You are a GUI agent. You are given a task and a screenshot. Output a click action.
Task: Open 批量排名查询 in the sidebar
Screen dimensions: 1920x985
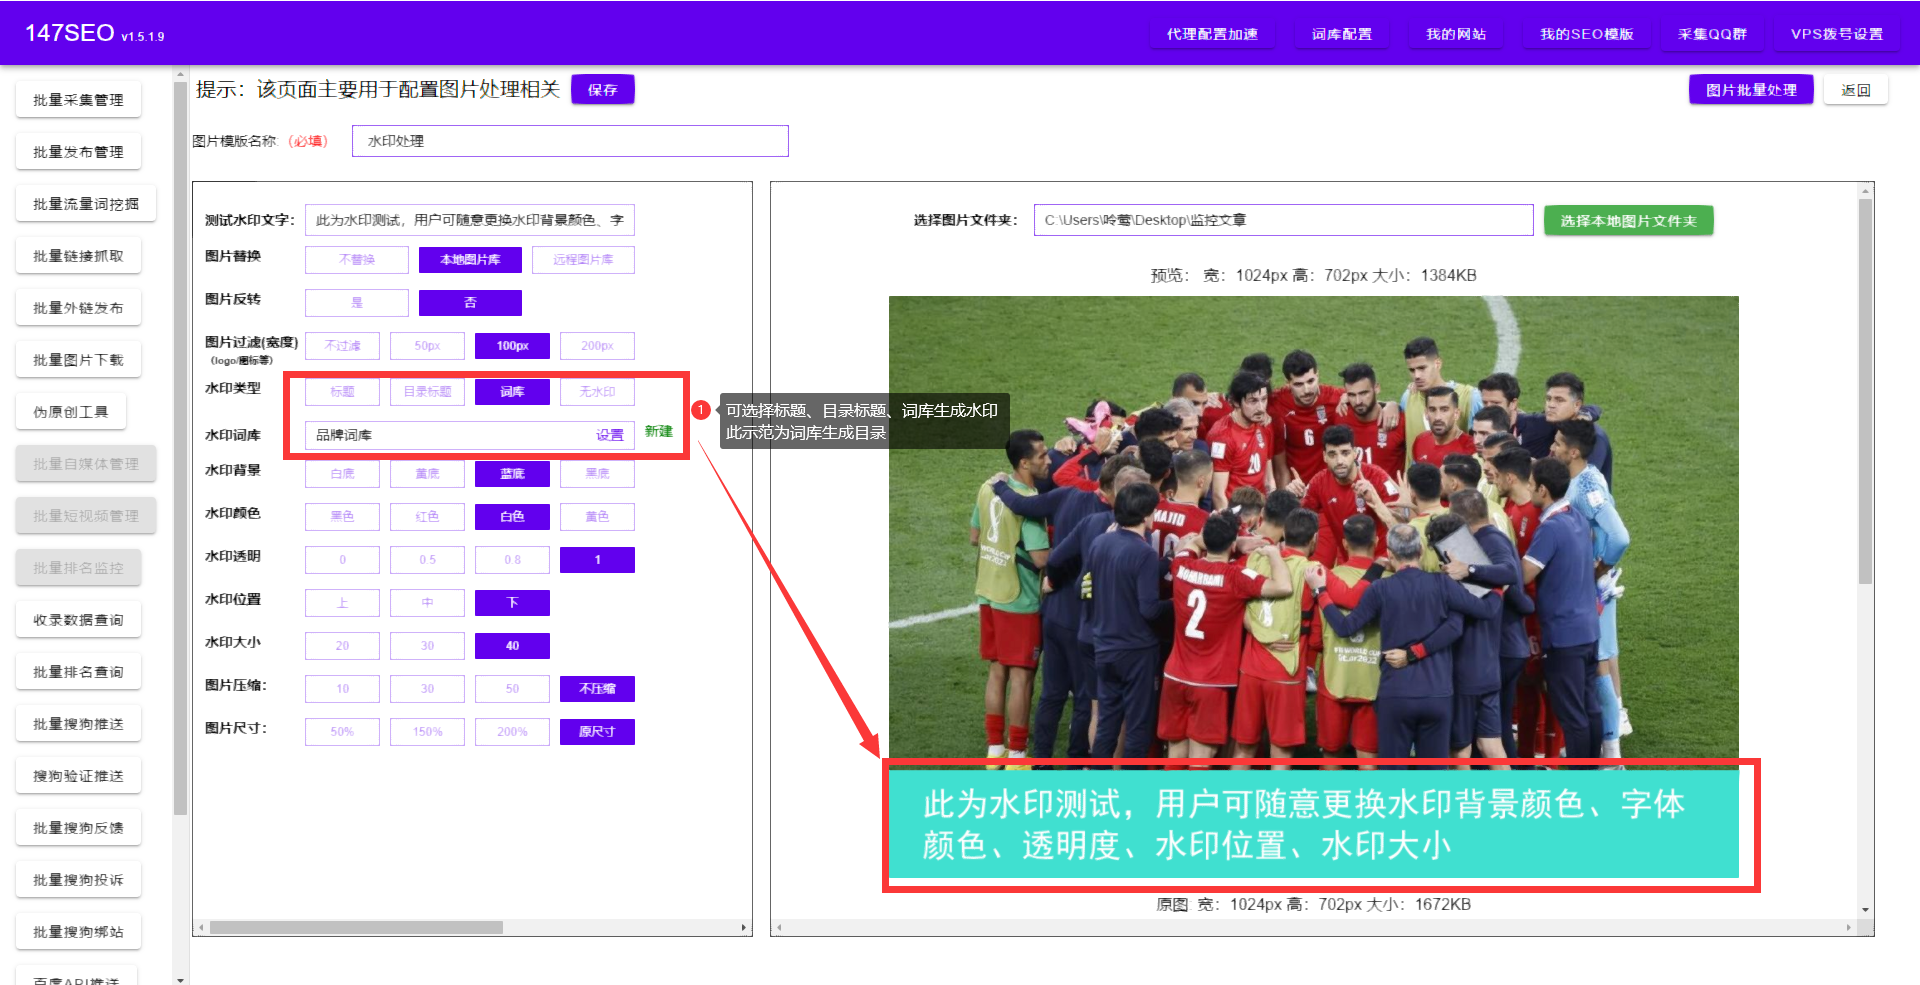coord(78,672)
